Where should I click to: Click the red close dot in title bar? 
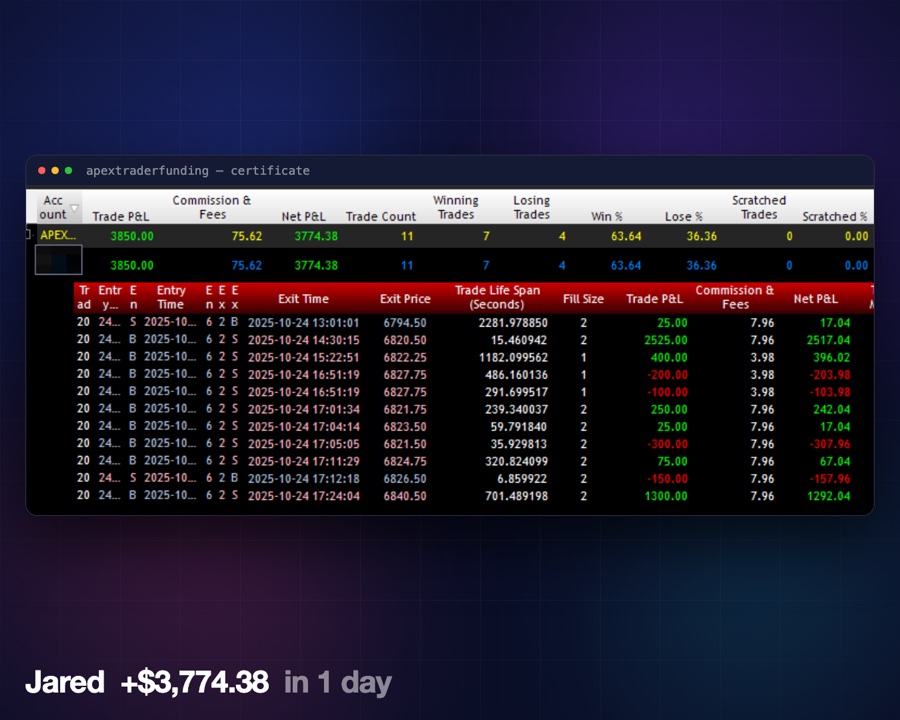point(42,171)
